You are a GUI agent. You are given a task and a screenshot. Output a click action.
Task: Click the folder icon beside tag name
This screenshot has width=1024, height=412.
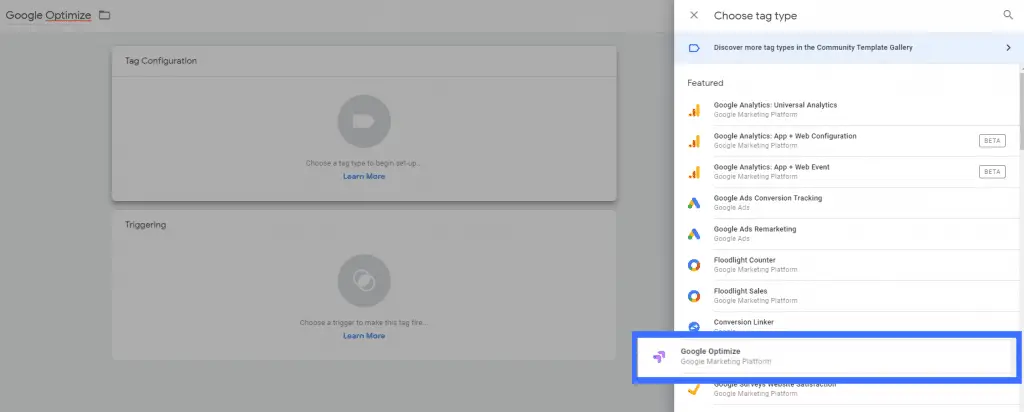(104, 15)
